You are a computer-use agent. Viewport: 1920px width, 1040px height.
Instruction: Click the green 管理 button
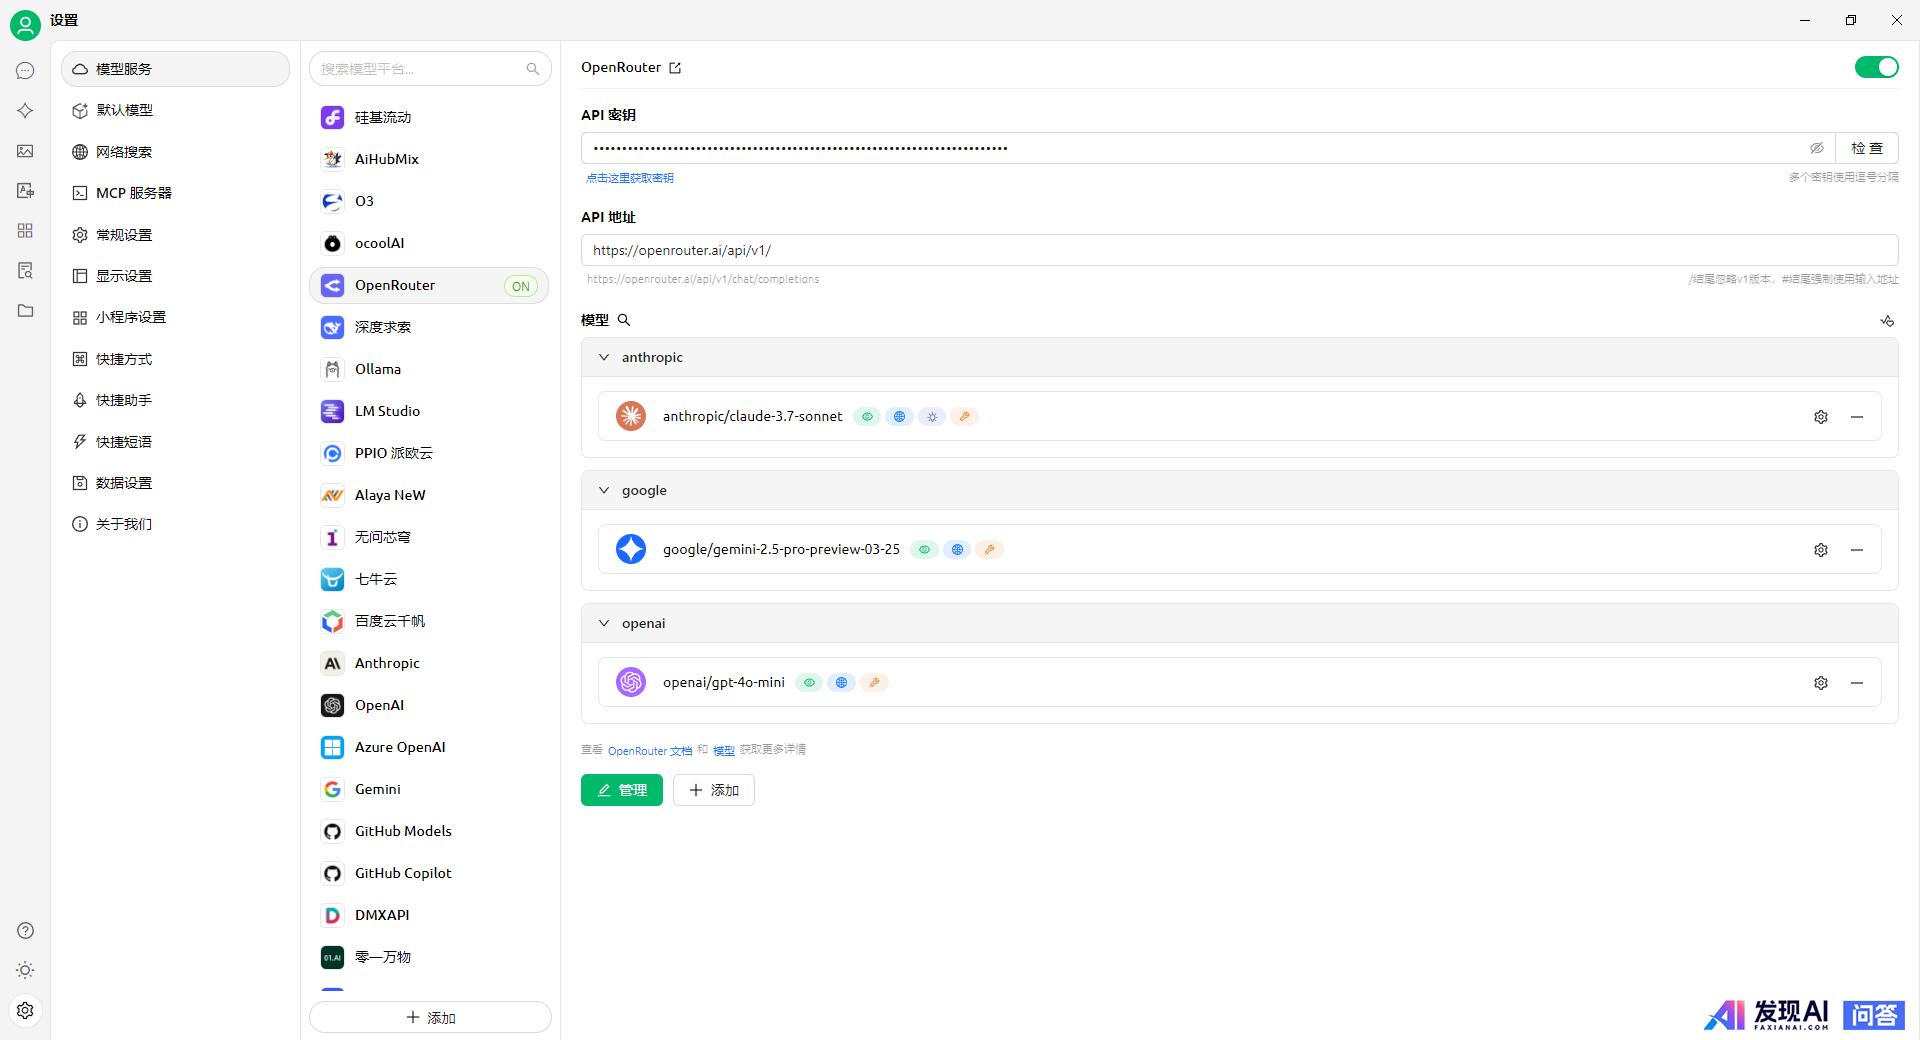622,790
